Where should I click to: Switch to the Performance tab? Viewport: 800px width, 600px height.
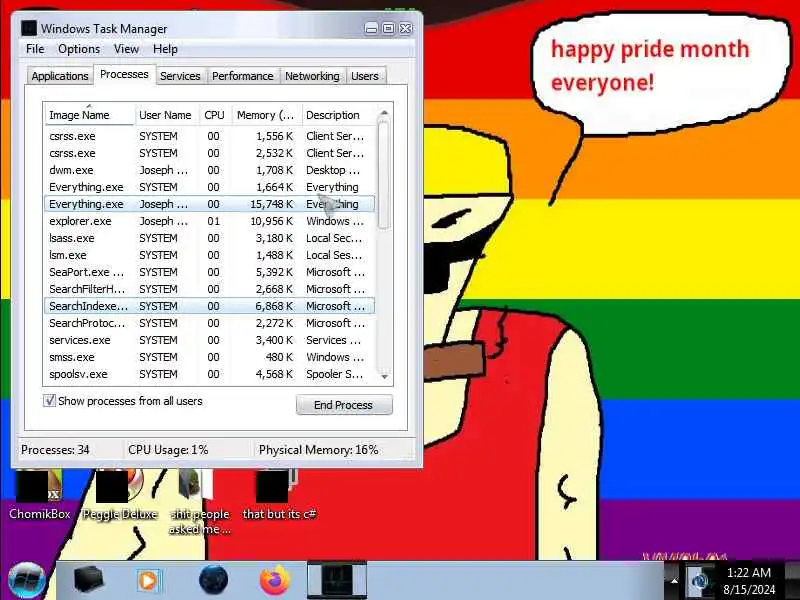(x=242, y=76)
